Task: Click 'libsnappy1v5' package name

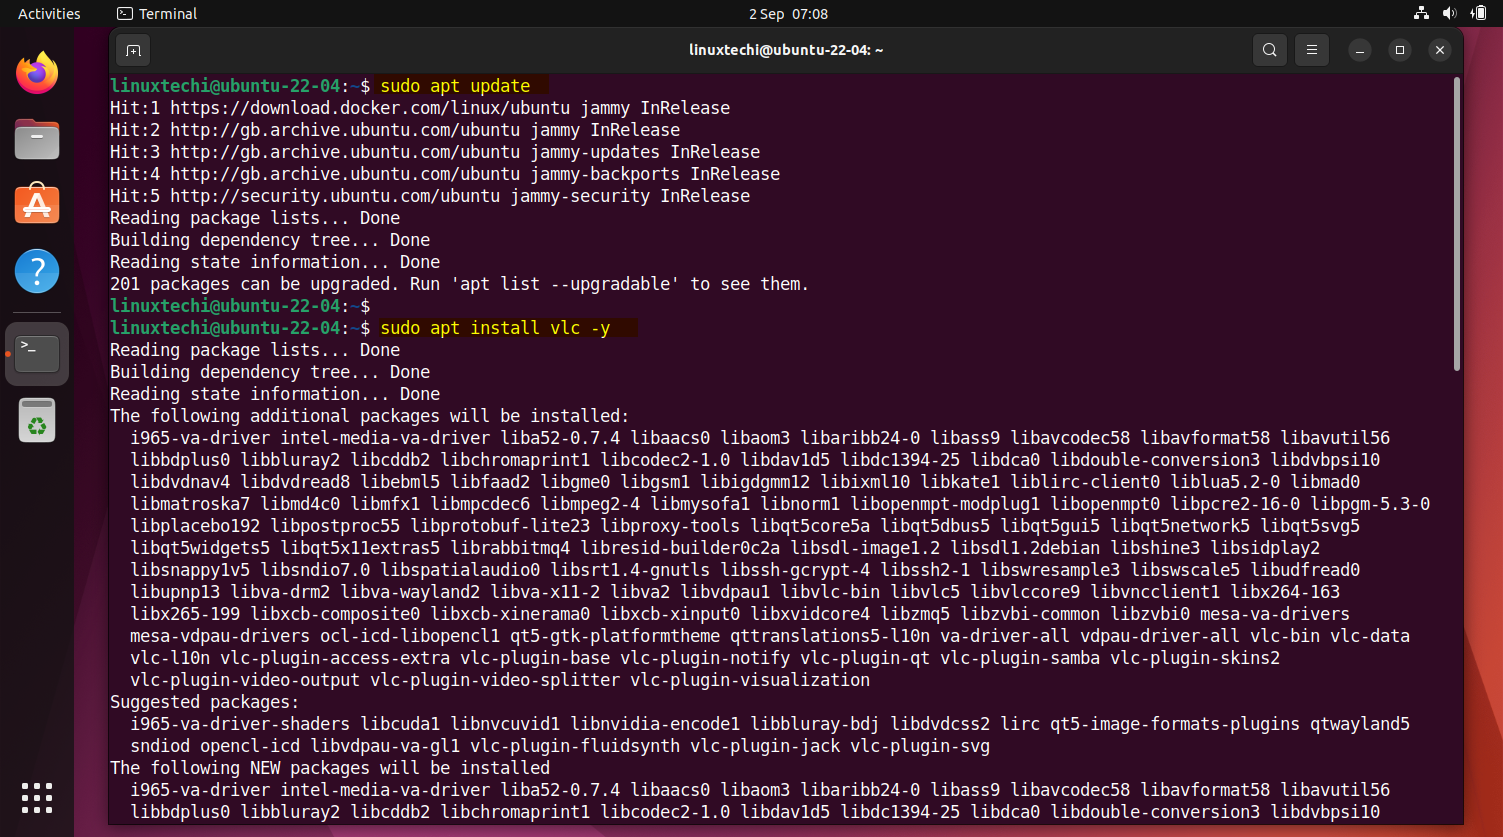Action: (190, 570)
